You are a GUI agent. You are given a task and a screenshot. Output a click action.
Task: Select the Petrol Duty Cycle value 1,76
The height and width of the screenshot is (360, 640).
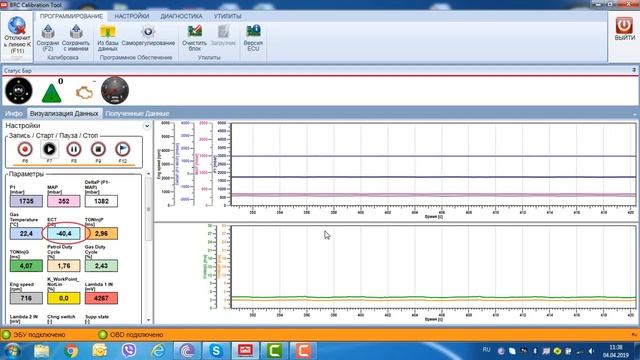(x=64, y=266)
